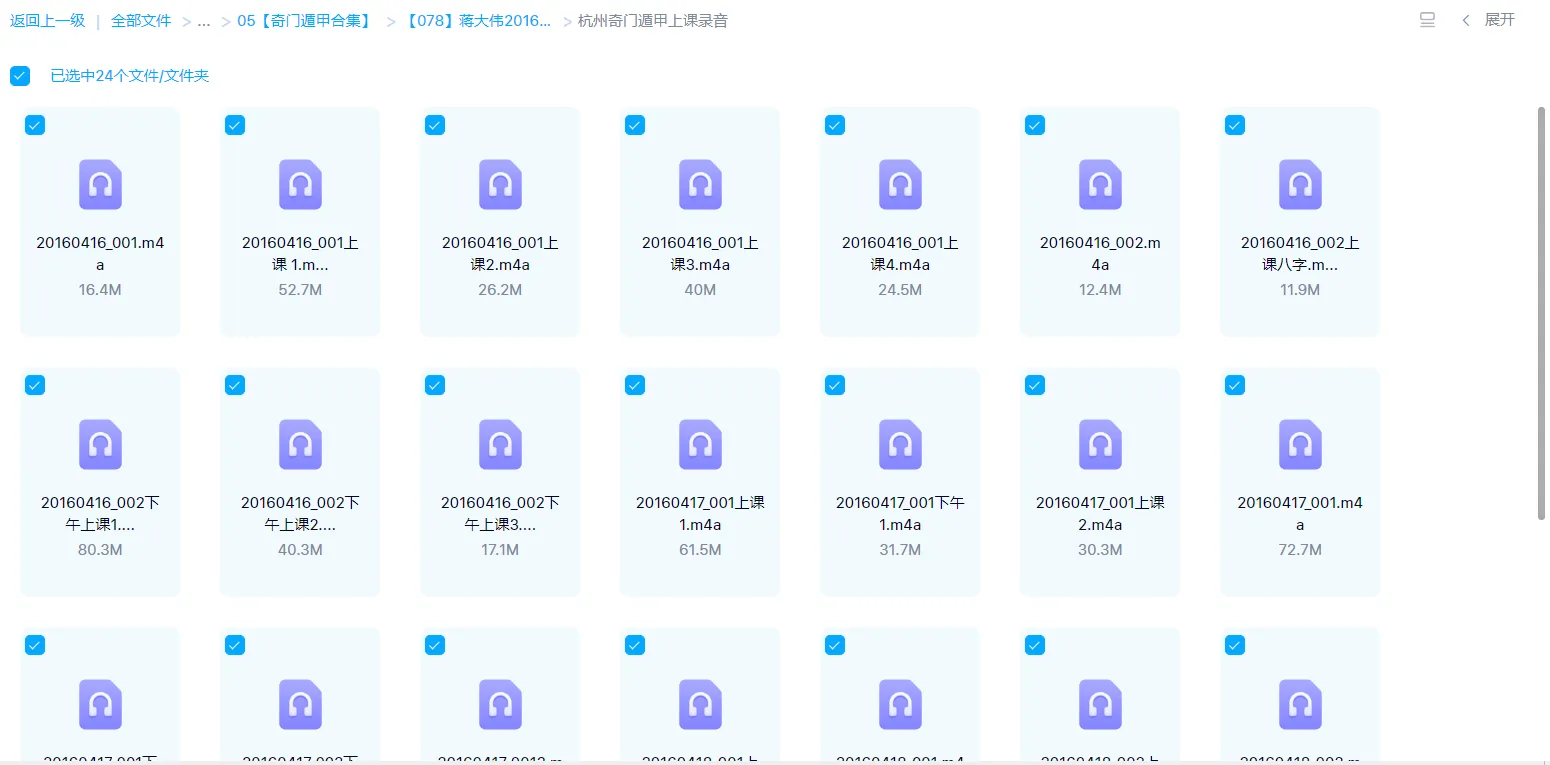Go to 全部文件 in breadcrumb
1550x765 pixels.
[141, 21]
